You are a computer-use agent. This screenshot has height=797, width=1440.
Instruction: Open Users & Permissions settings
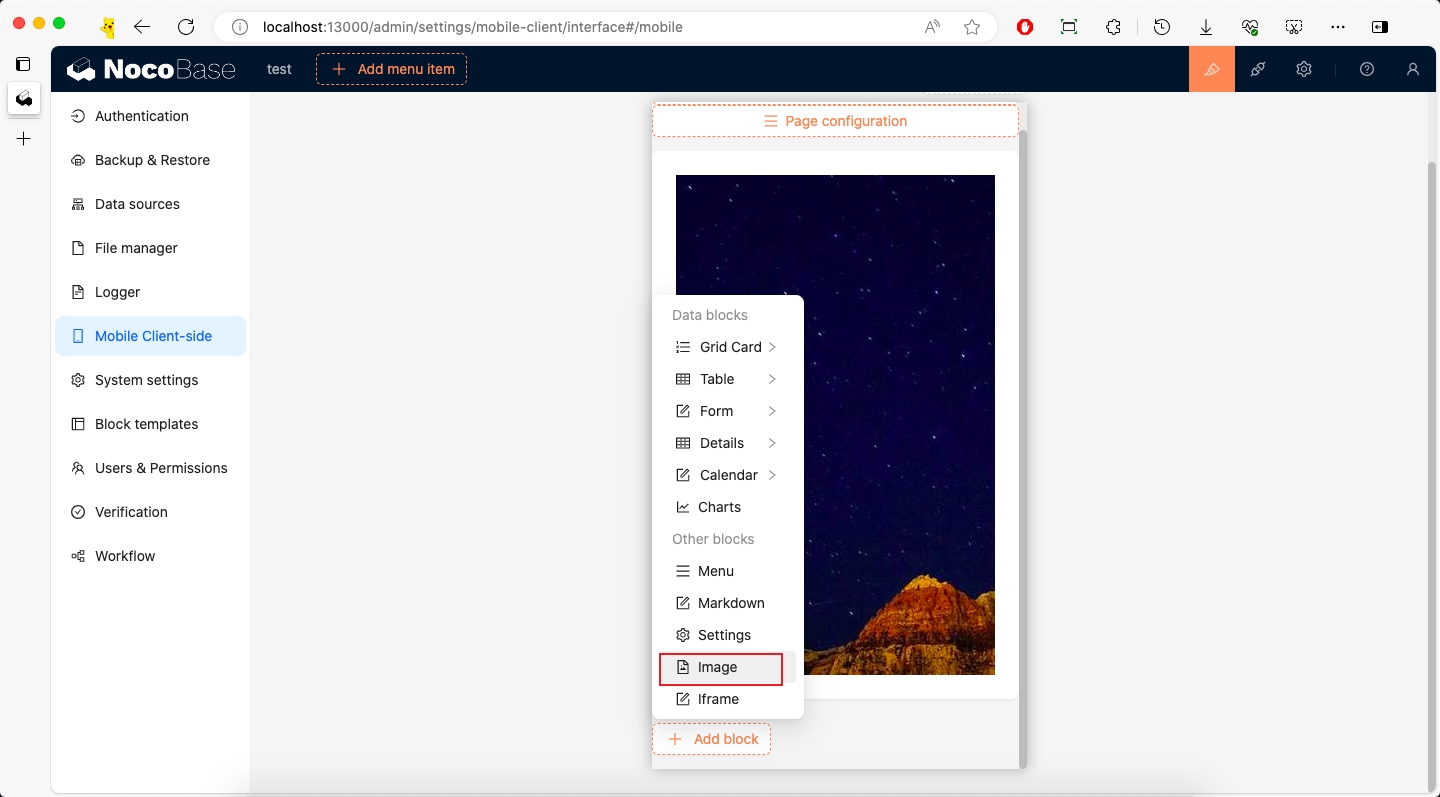[x=160, y=468]
